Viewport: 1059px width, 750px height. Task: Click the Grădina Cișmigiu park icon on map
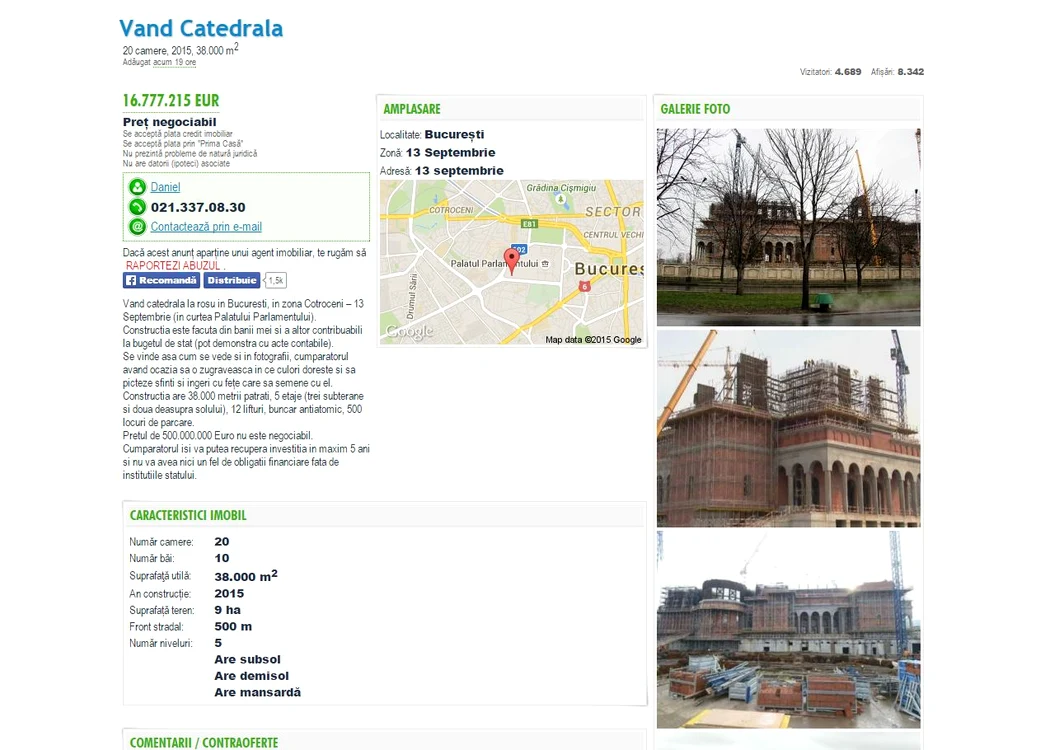coord(561,199)
